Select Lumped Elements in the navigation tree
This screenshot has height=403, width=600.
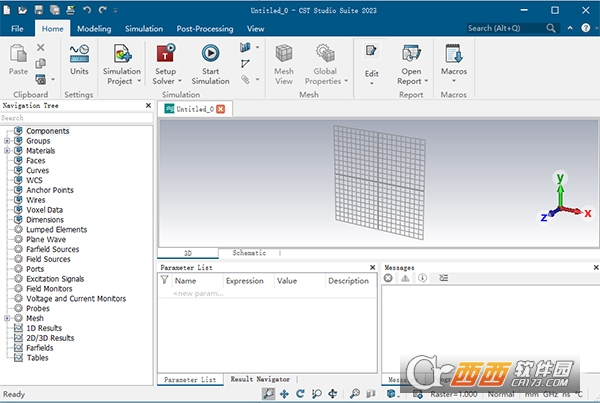(x=57, y=230)
